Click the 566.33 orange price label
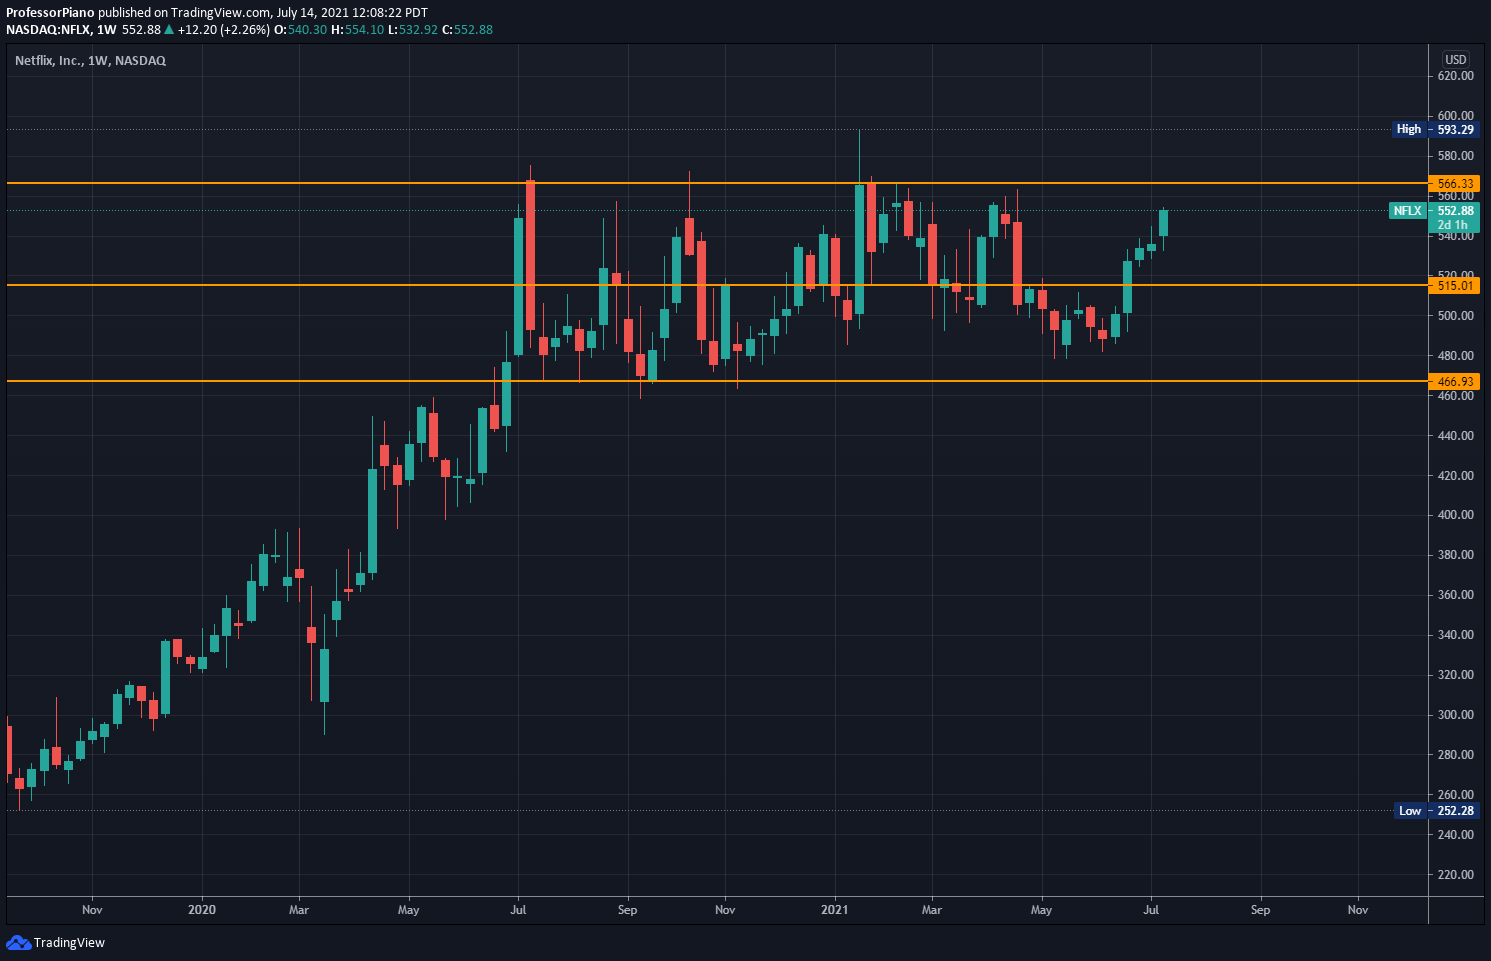 (1455, 183)
